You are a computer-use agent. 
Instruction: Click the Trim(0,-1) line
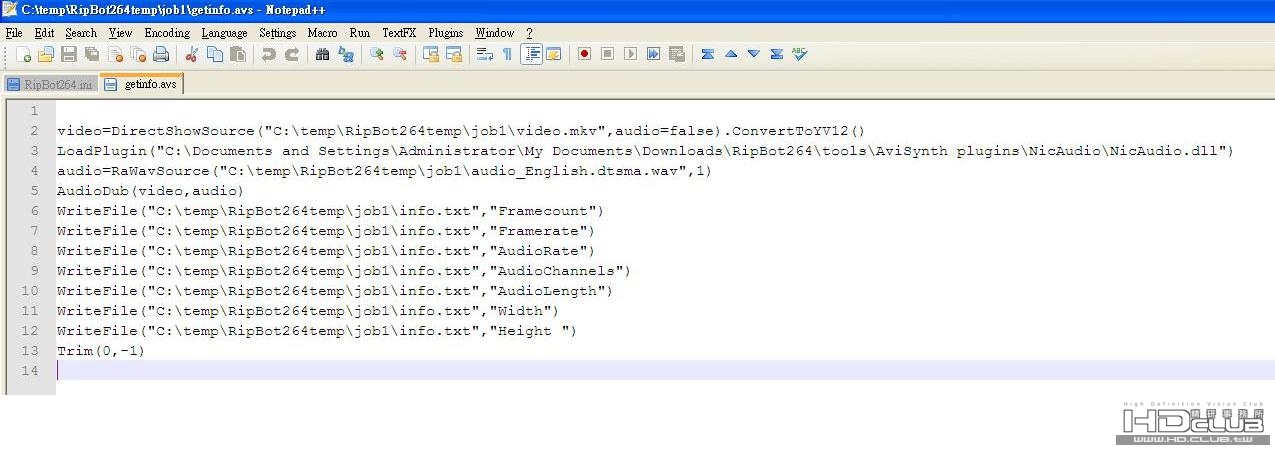point(101,351)
